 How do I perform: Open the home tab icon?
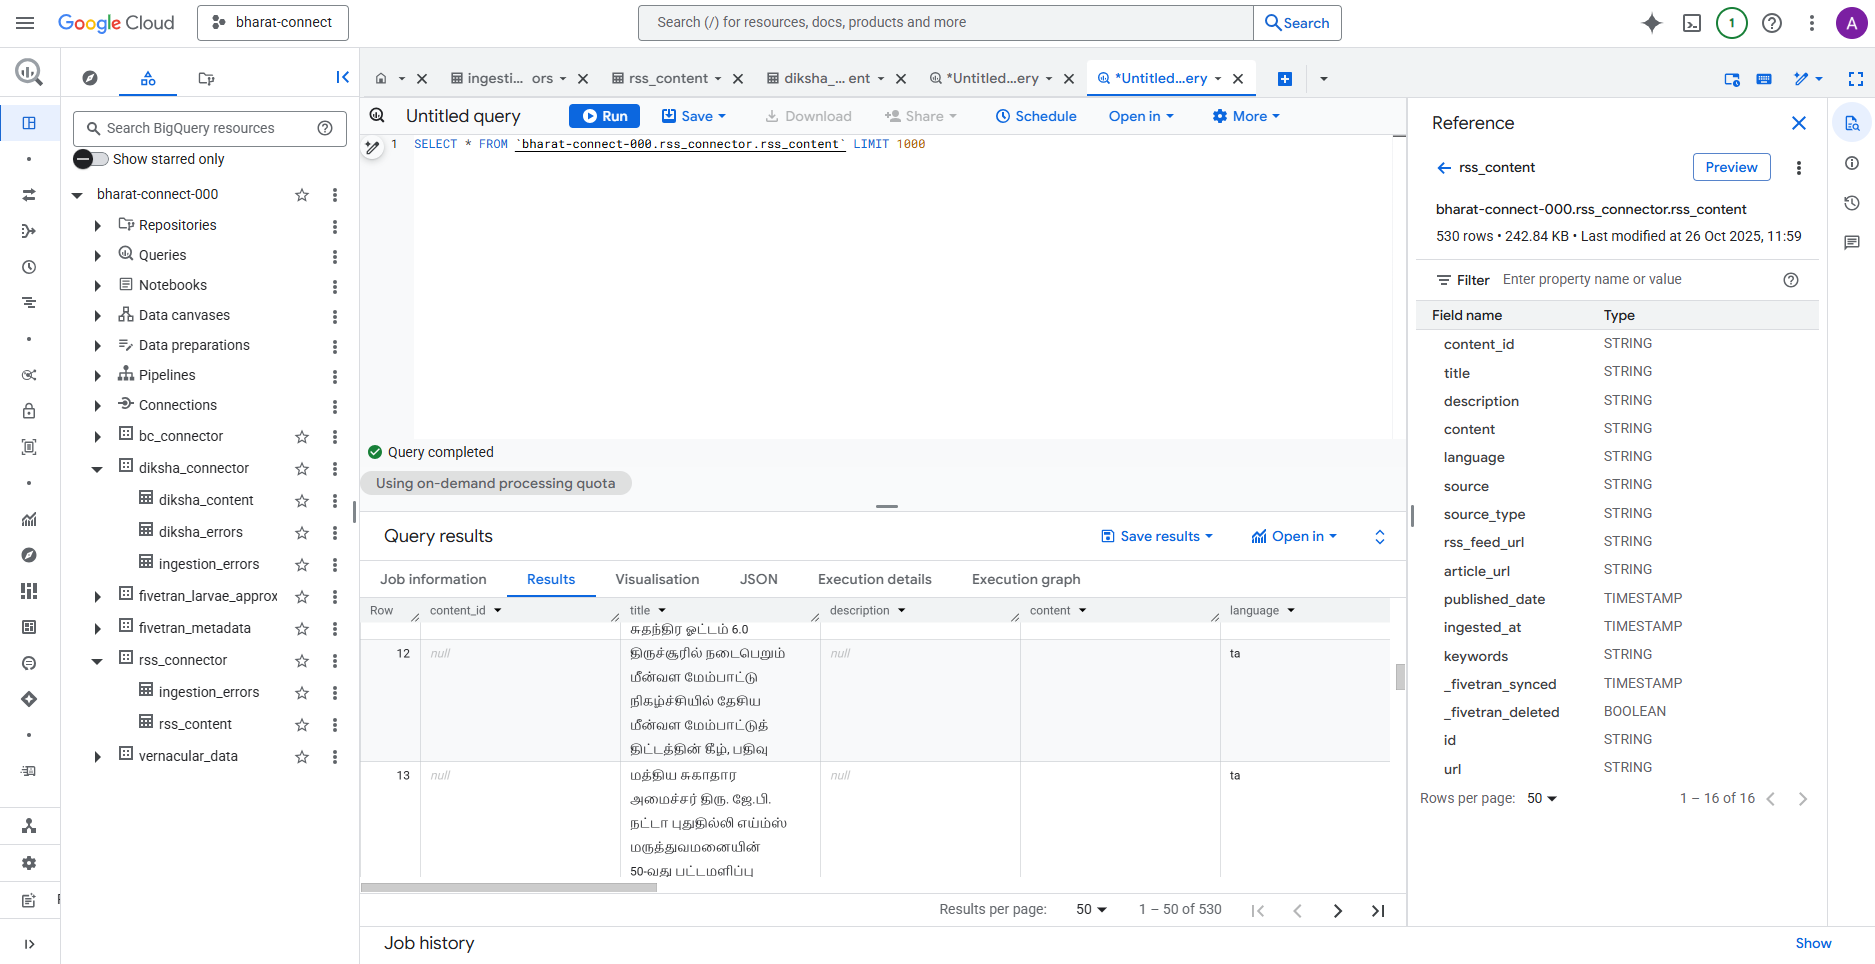[381, 79]
